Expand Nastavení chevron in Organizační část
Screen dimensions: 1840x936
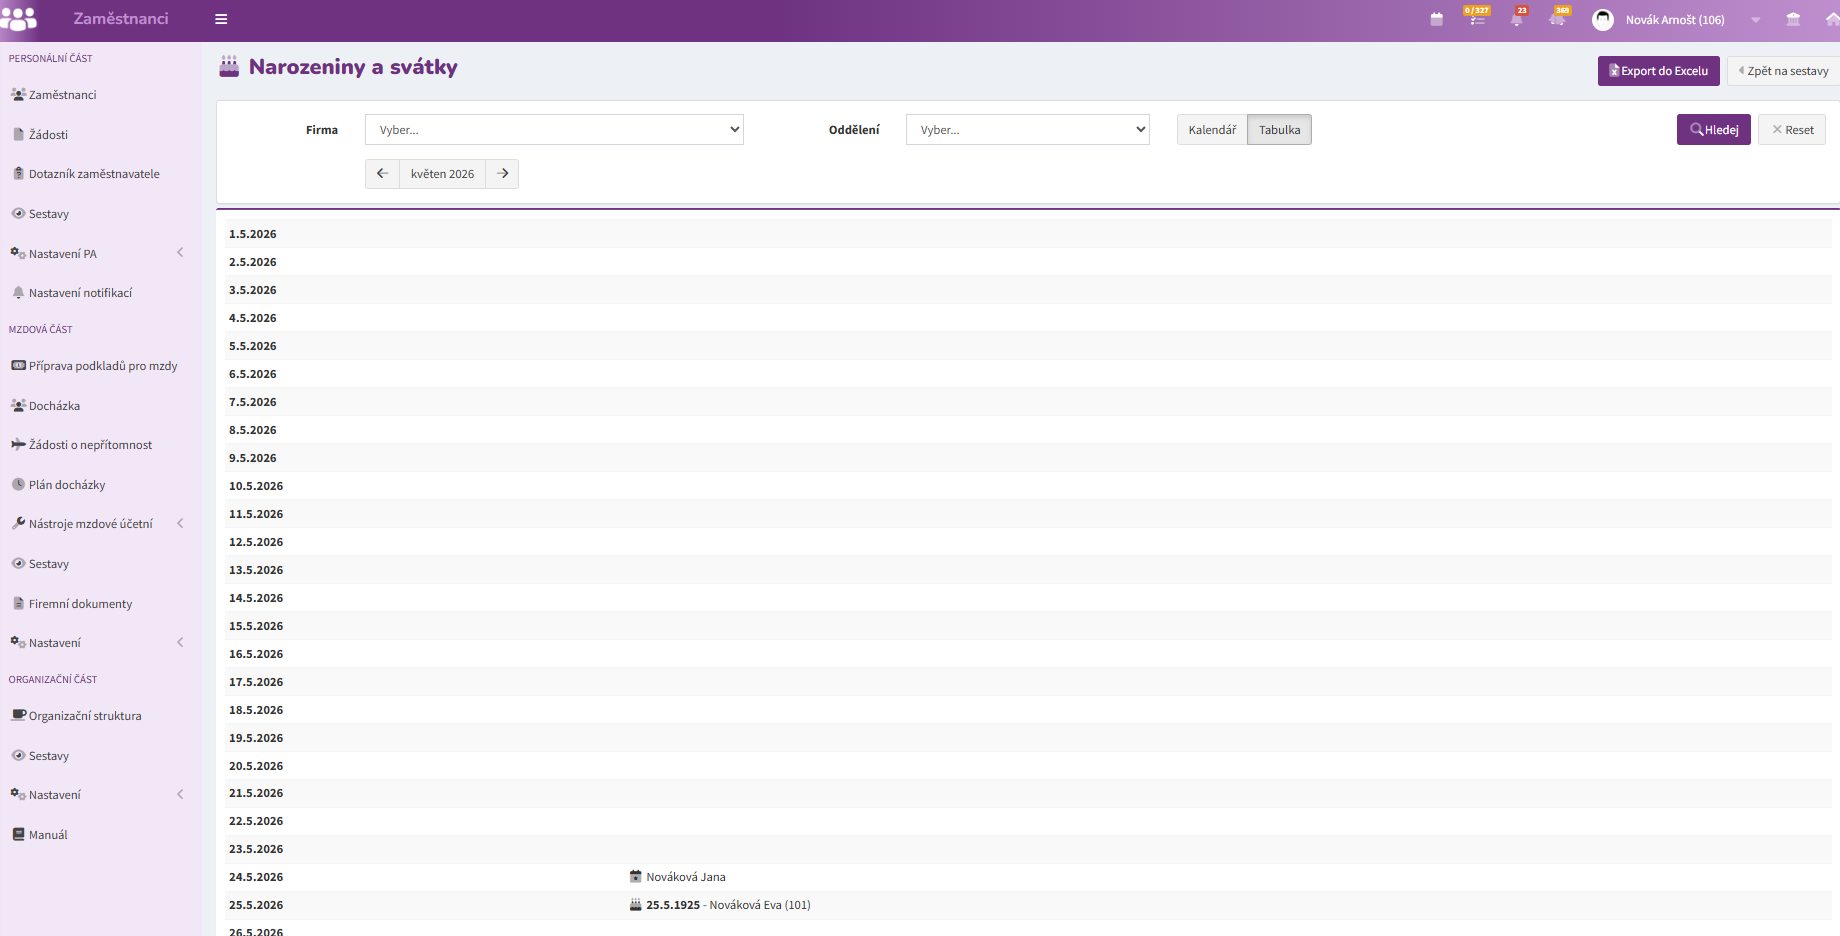point(180,794)
